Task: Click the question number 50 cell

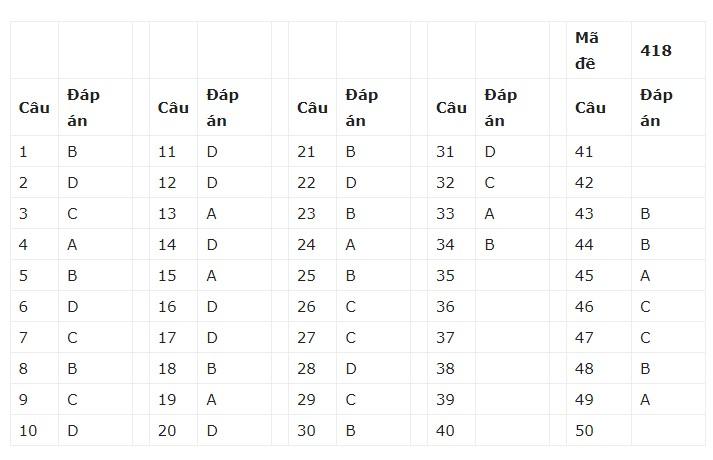Action: (x=585, y=430)
